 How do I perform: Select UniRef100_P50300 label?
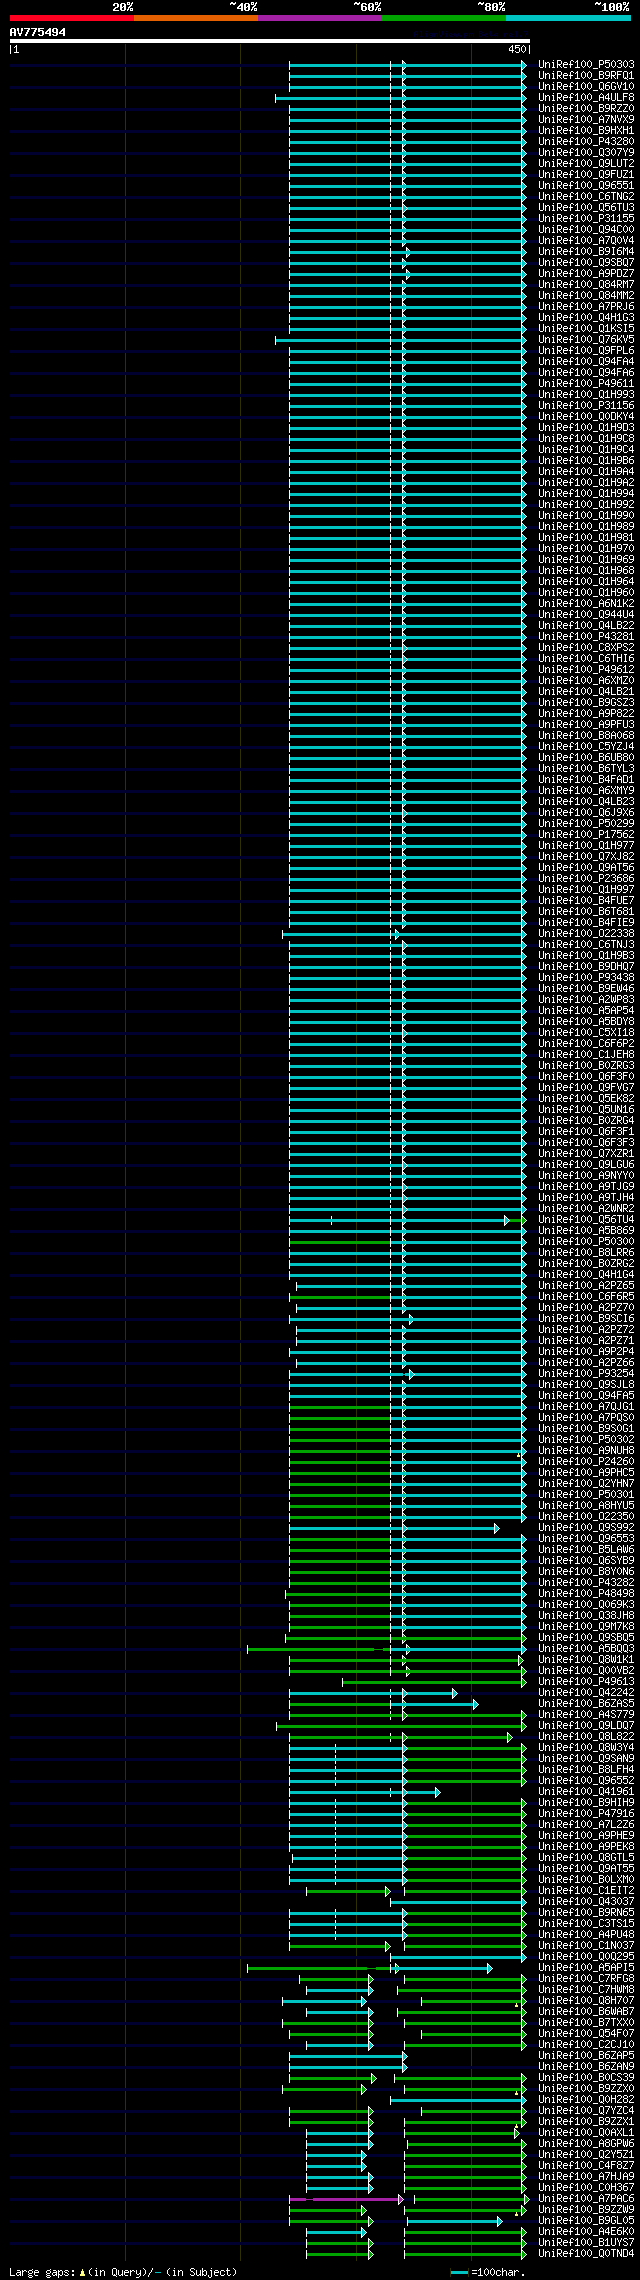tap(586, 1241)
